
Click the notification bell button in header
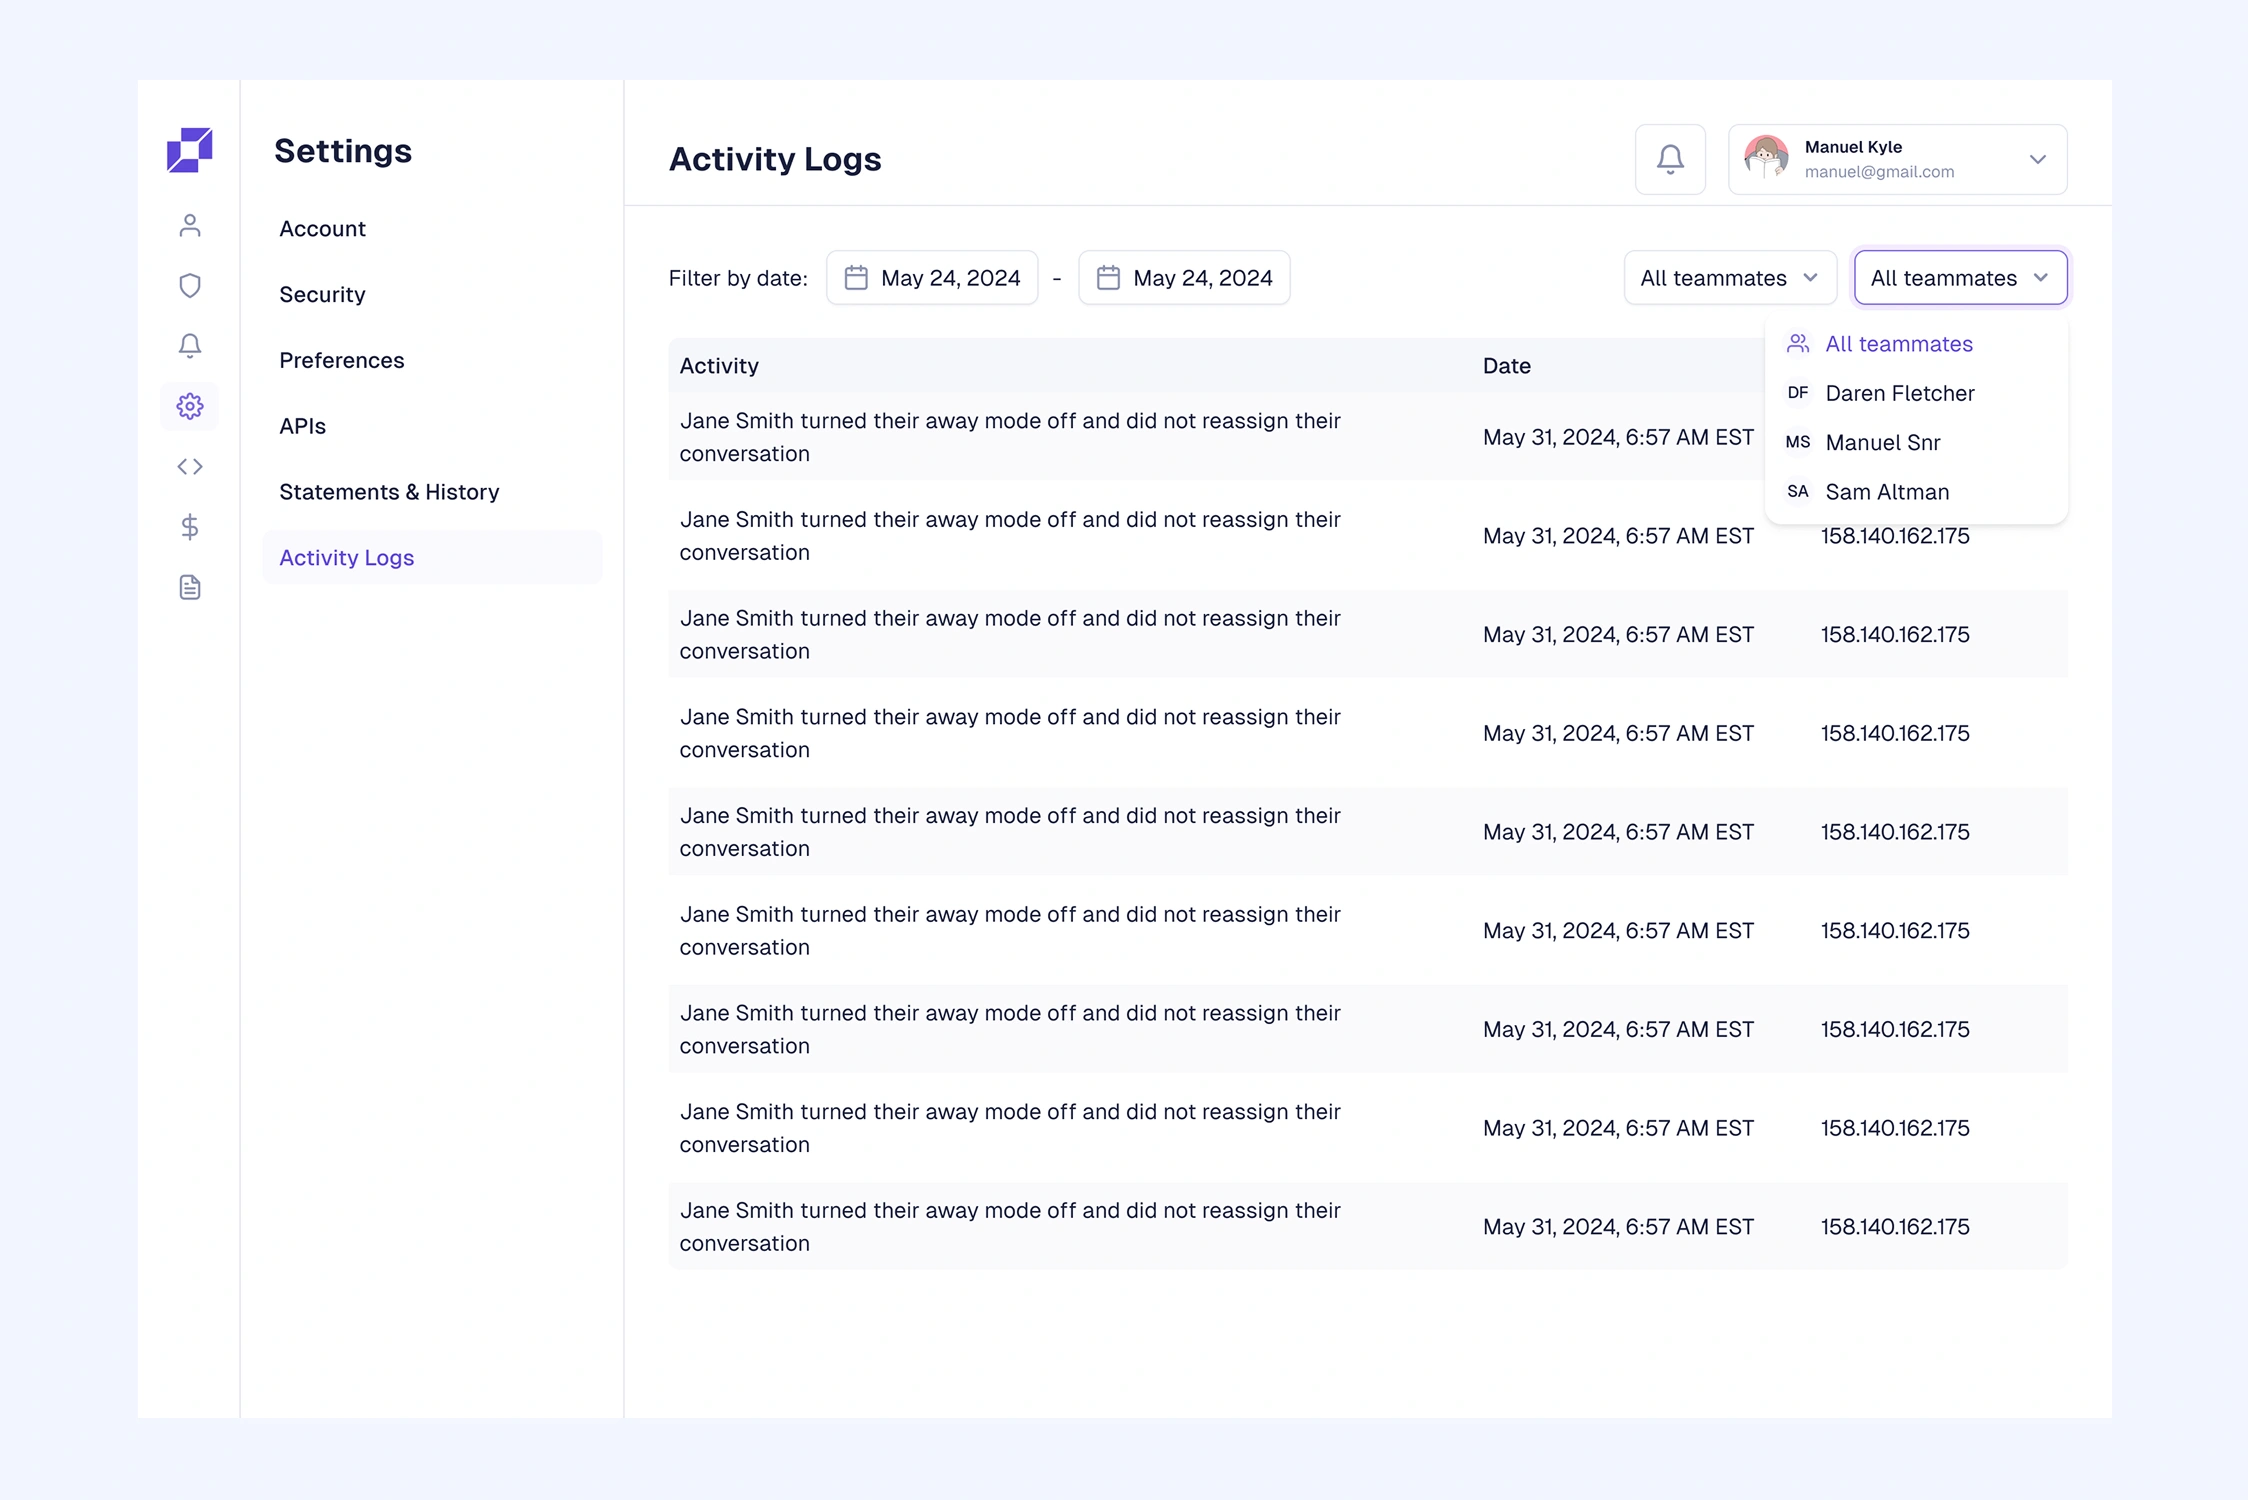click(x=1670, y=159)
